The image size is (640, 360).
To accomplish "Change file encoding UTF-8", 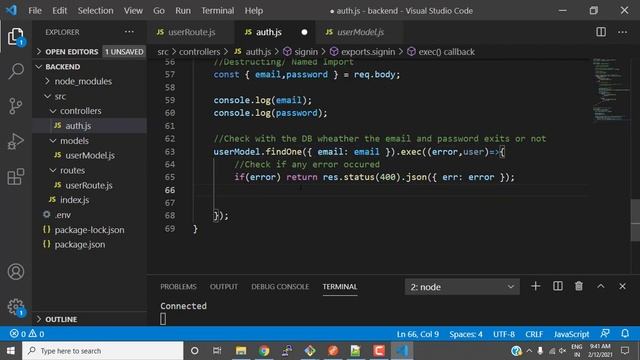I will pyautogui.click(x=504, y=334).
